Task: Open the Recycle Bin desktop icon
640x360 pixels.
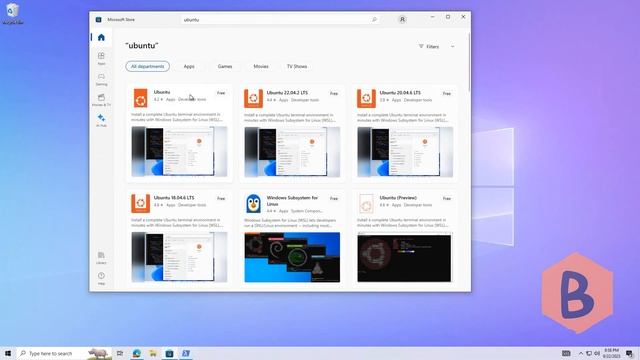Action: [x=13, y=14]
